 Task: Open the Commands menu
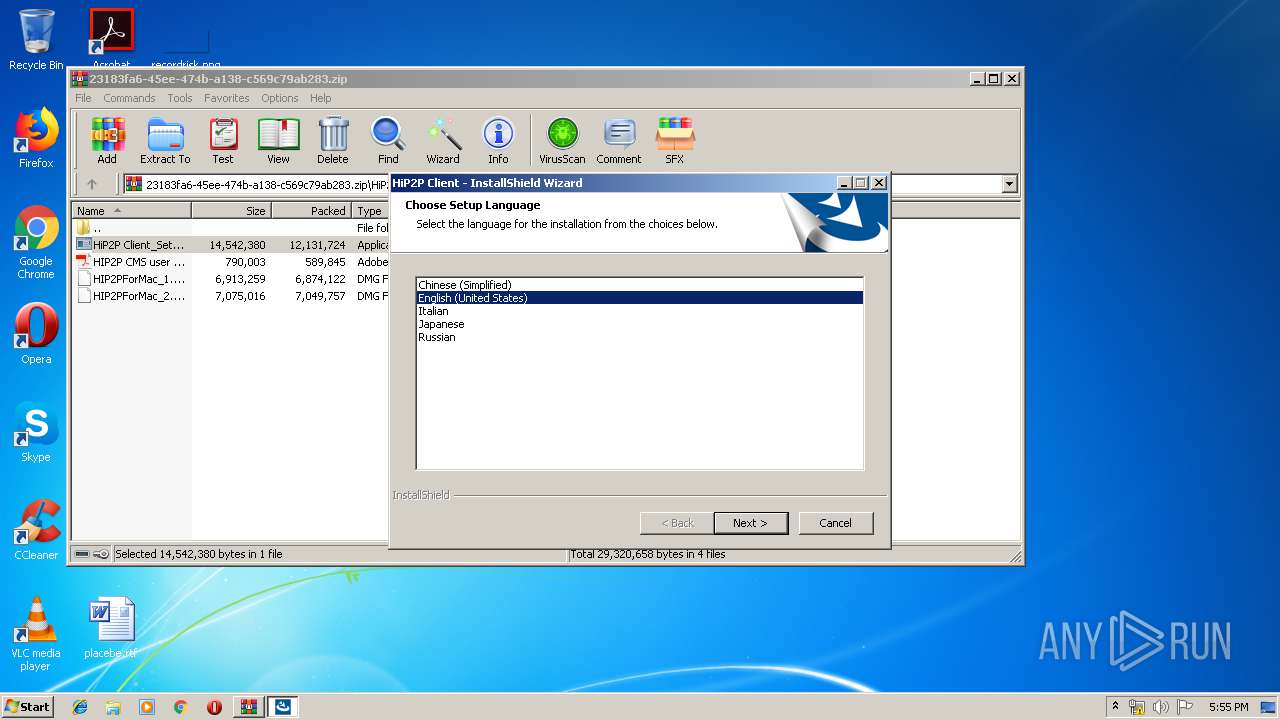pyautogui.click(x=129, y=98)
